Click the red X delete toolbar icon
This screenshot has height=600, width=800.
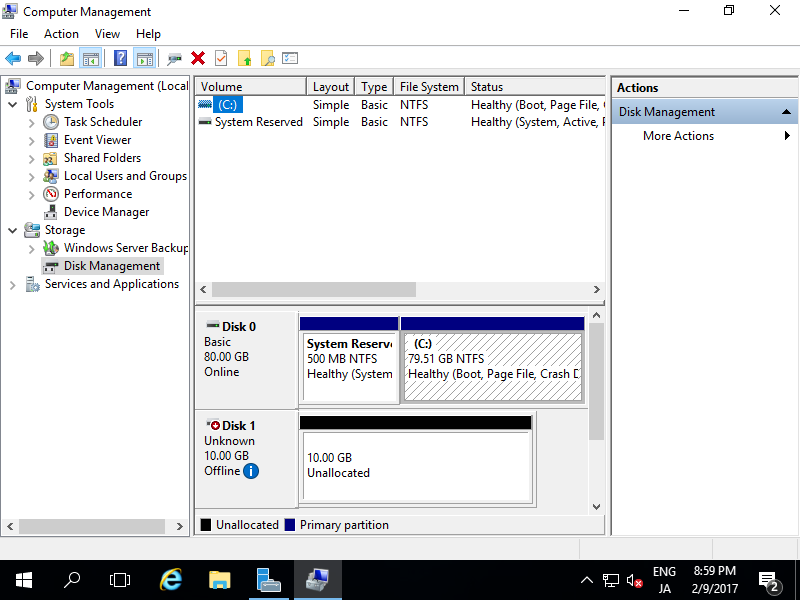click(198, 59)
